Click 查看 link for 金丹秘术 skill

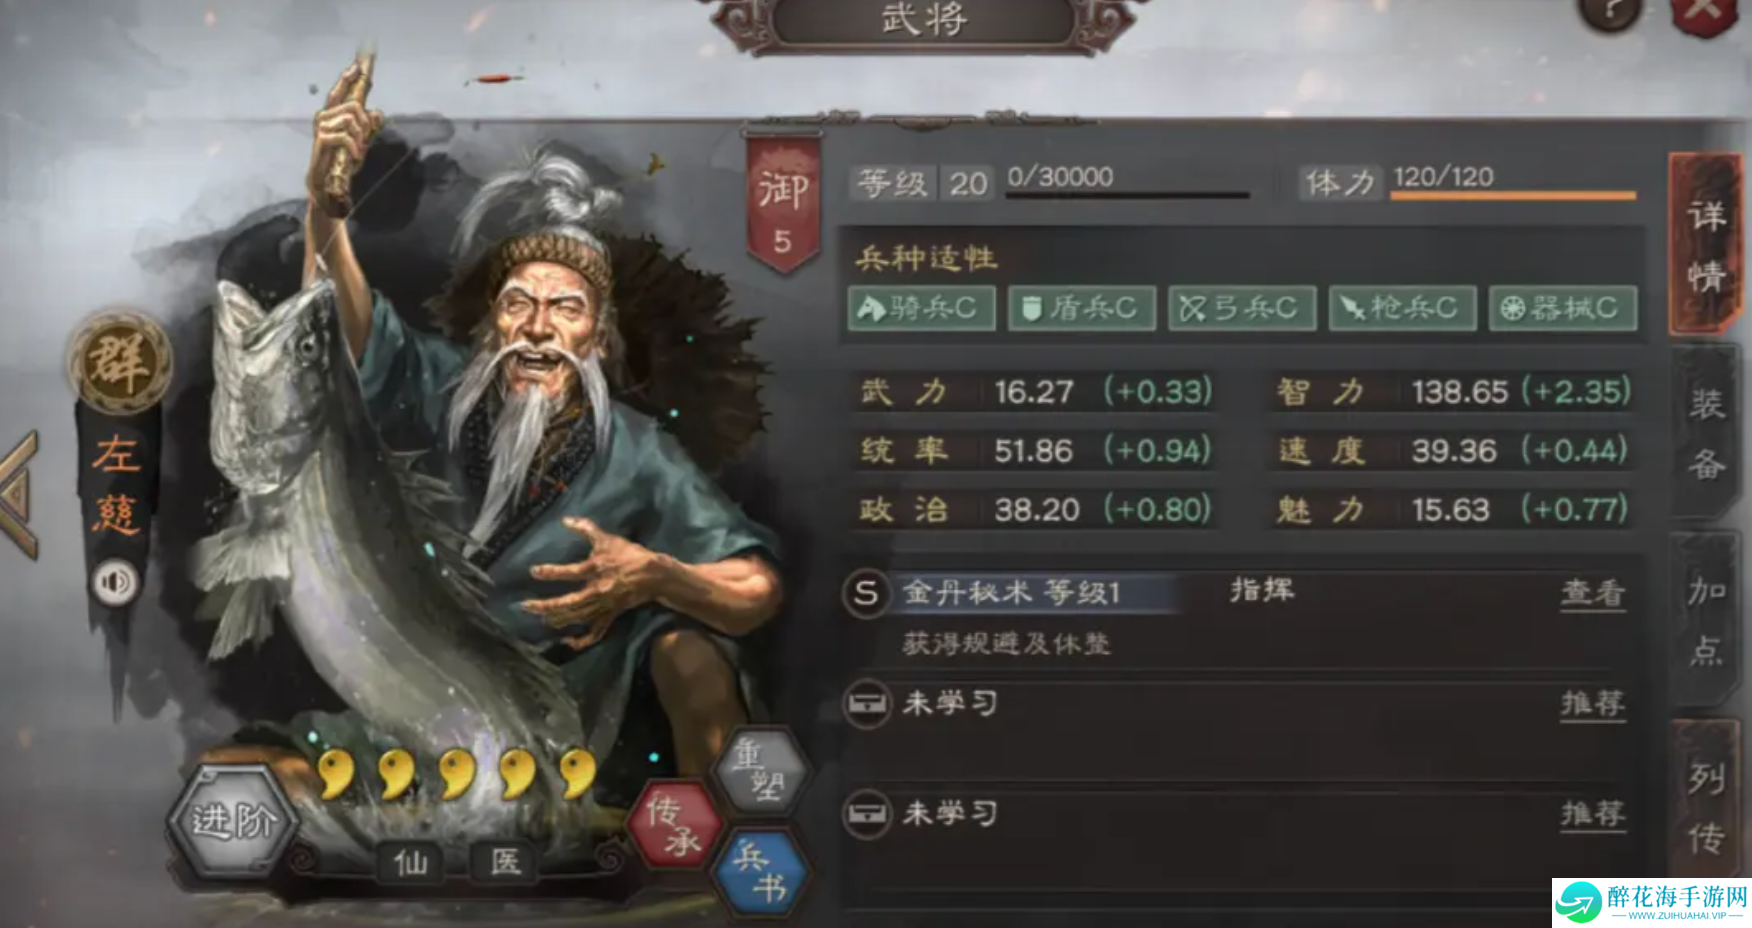[x=1593, y=593]
